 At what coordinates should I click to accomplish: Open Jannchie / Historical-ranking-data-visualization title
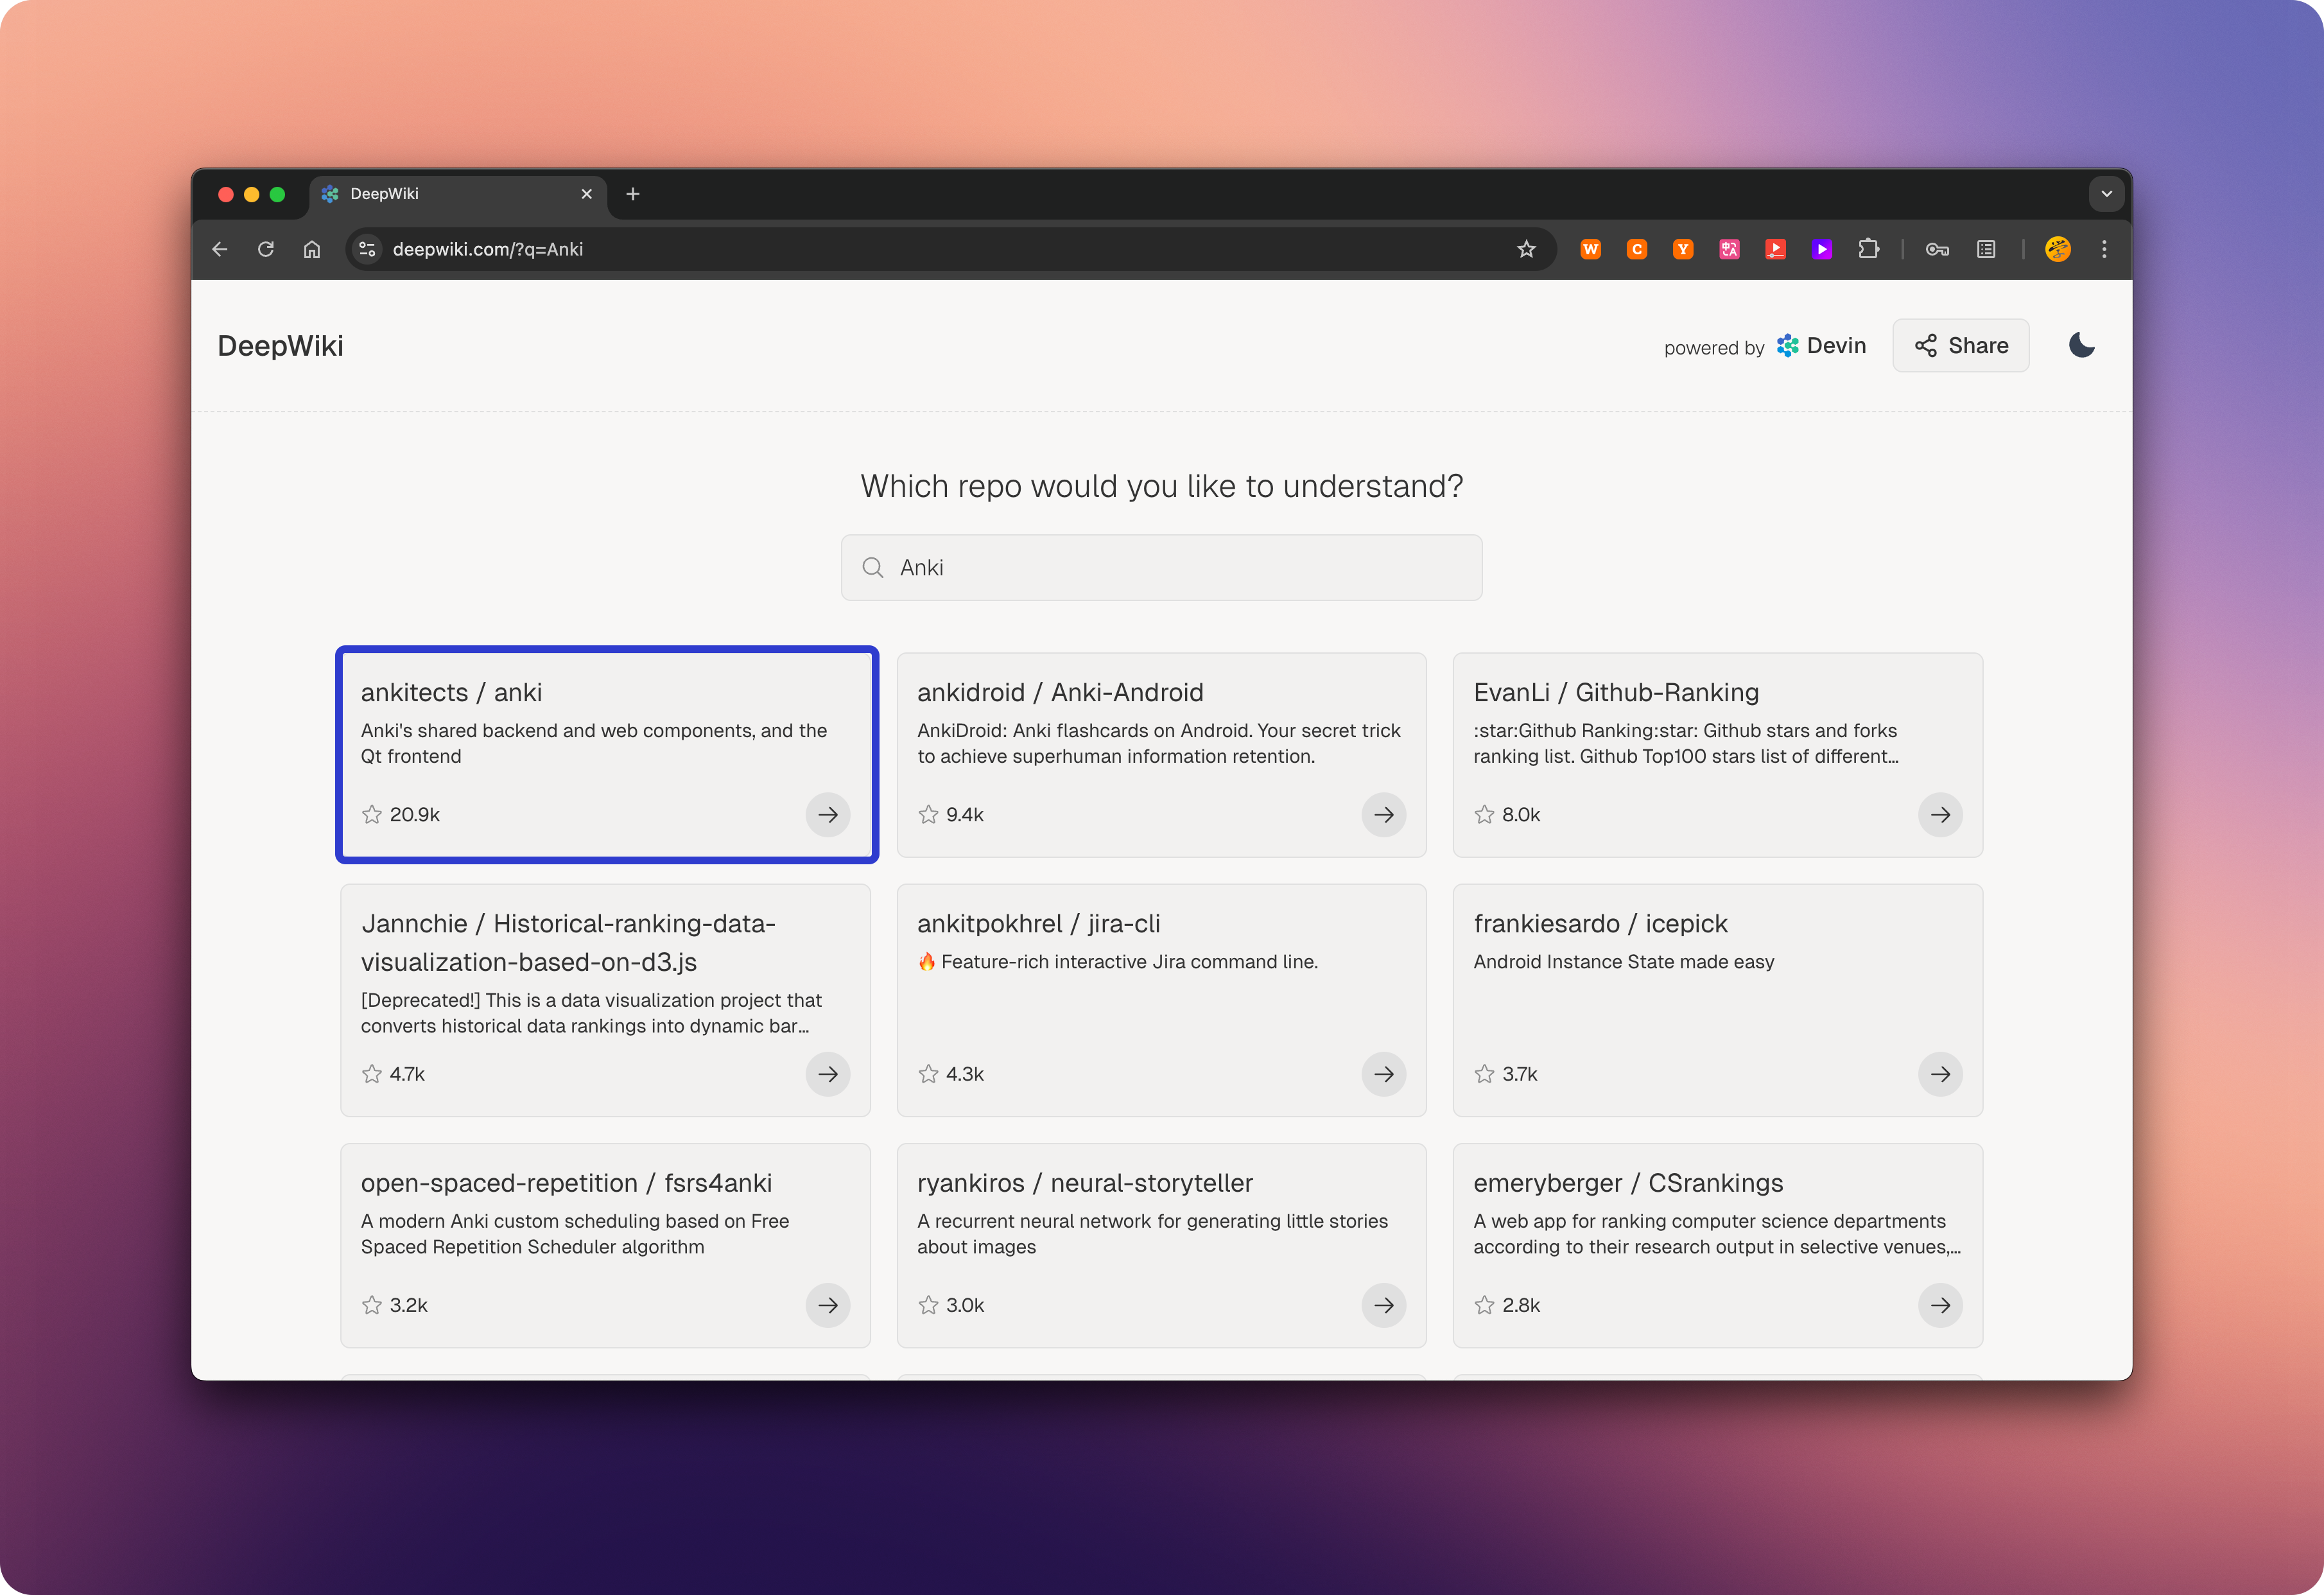568,942
